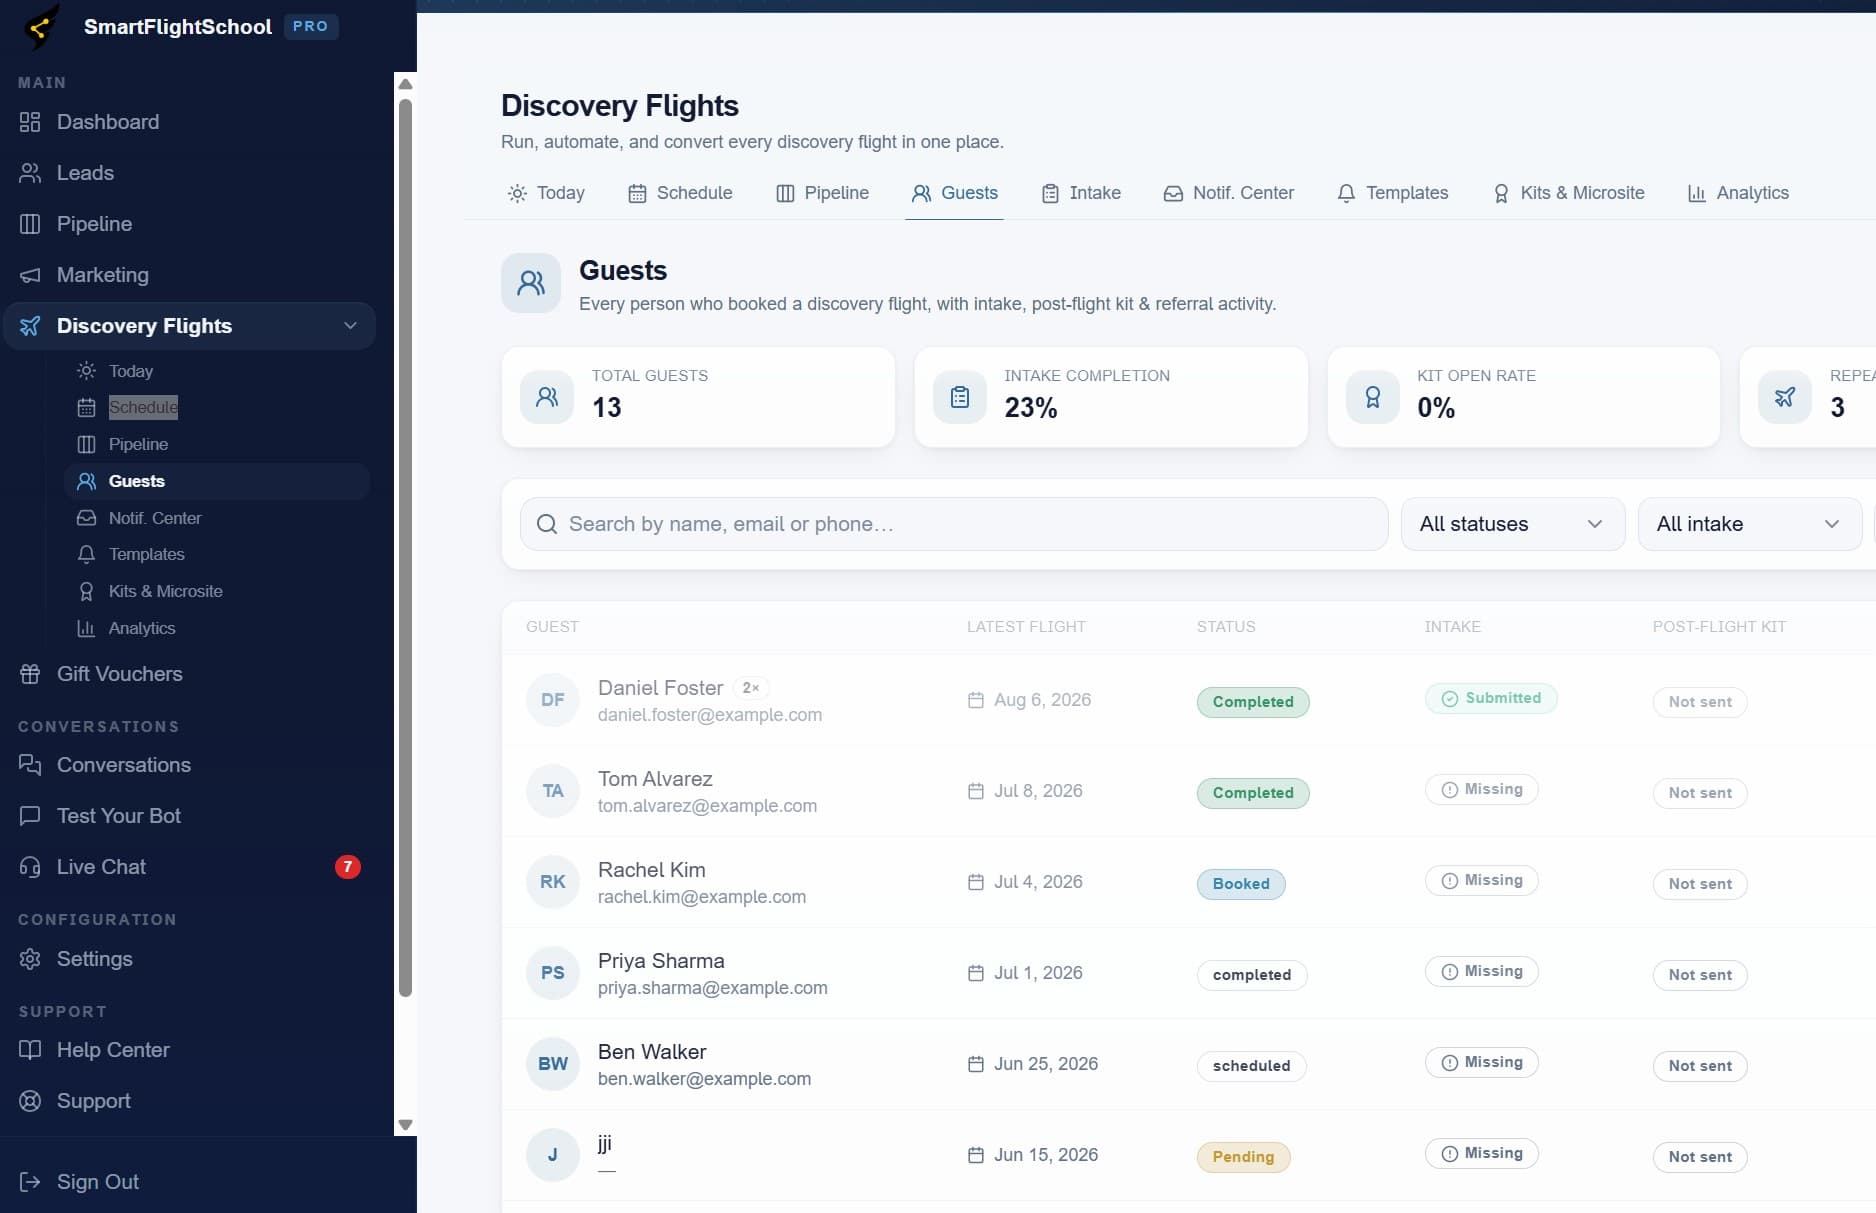Click the Settings gear icon in sidebar
1876x1213 pixels.
click(x=30, y=959)
